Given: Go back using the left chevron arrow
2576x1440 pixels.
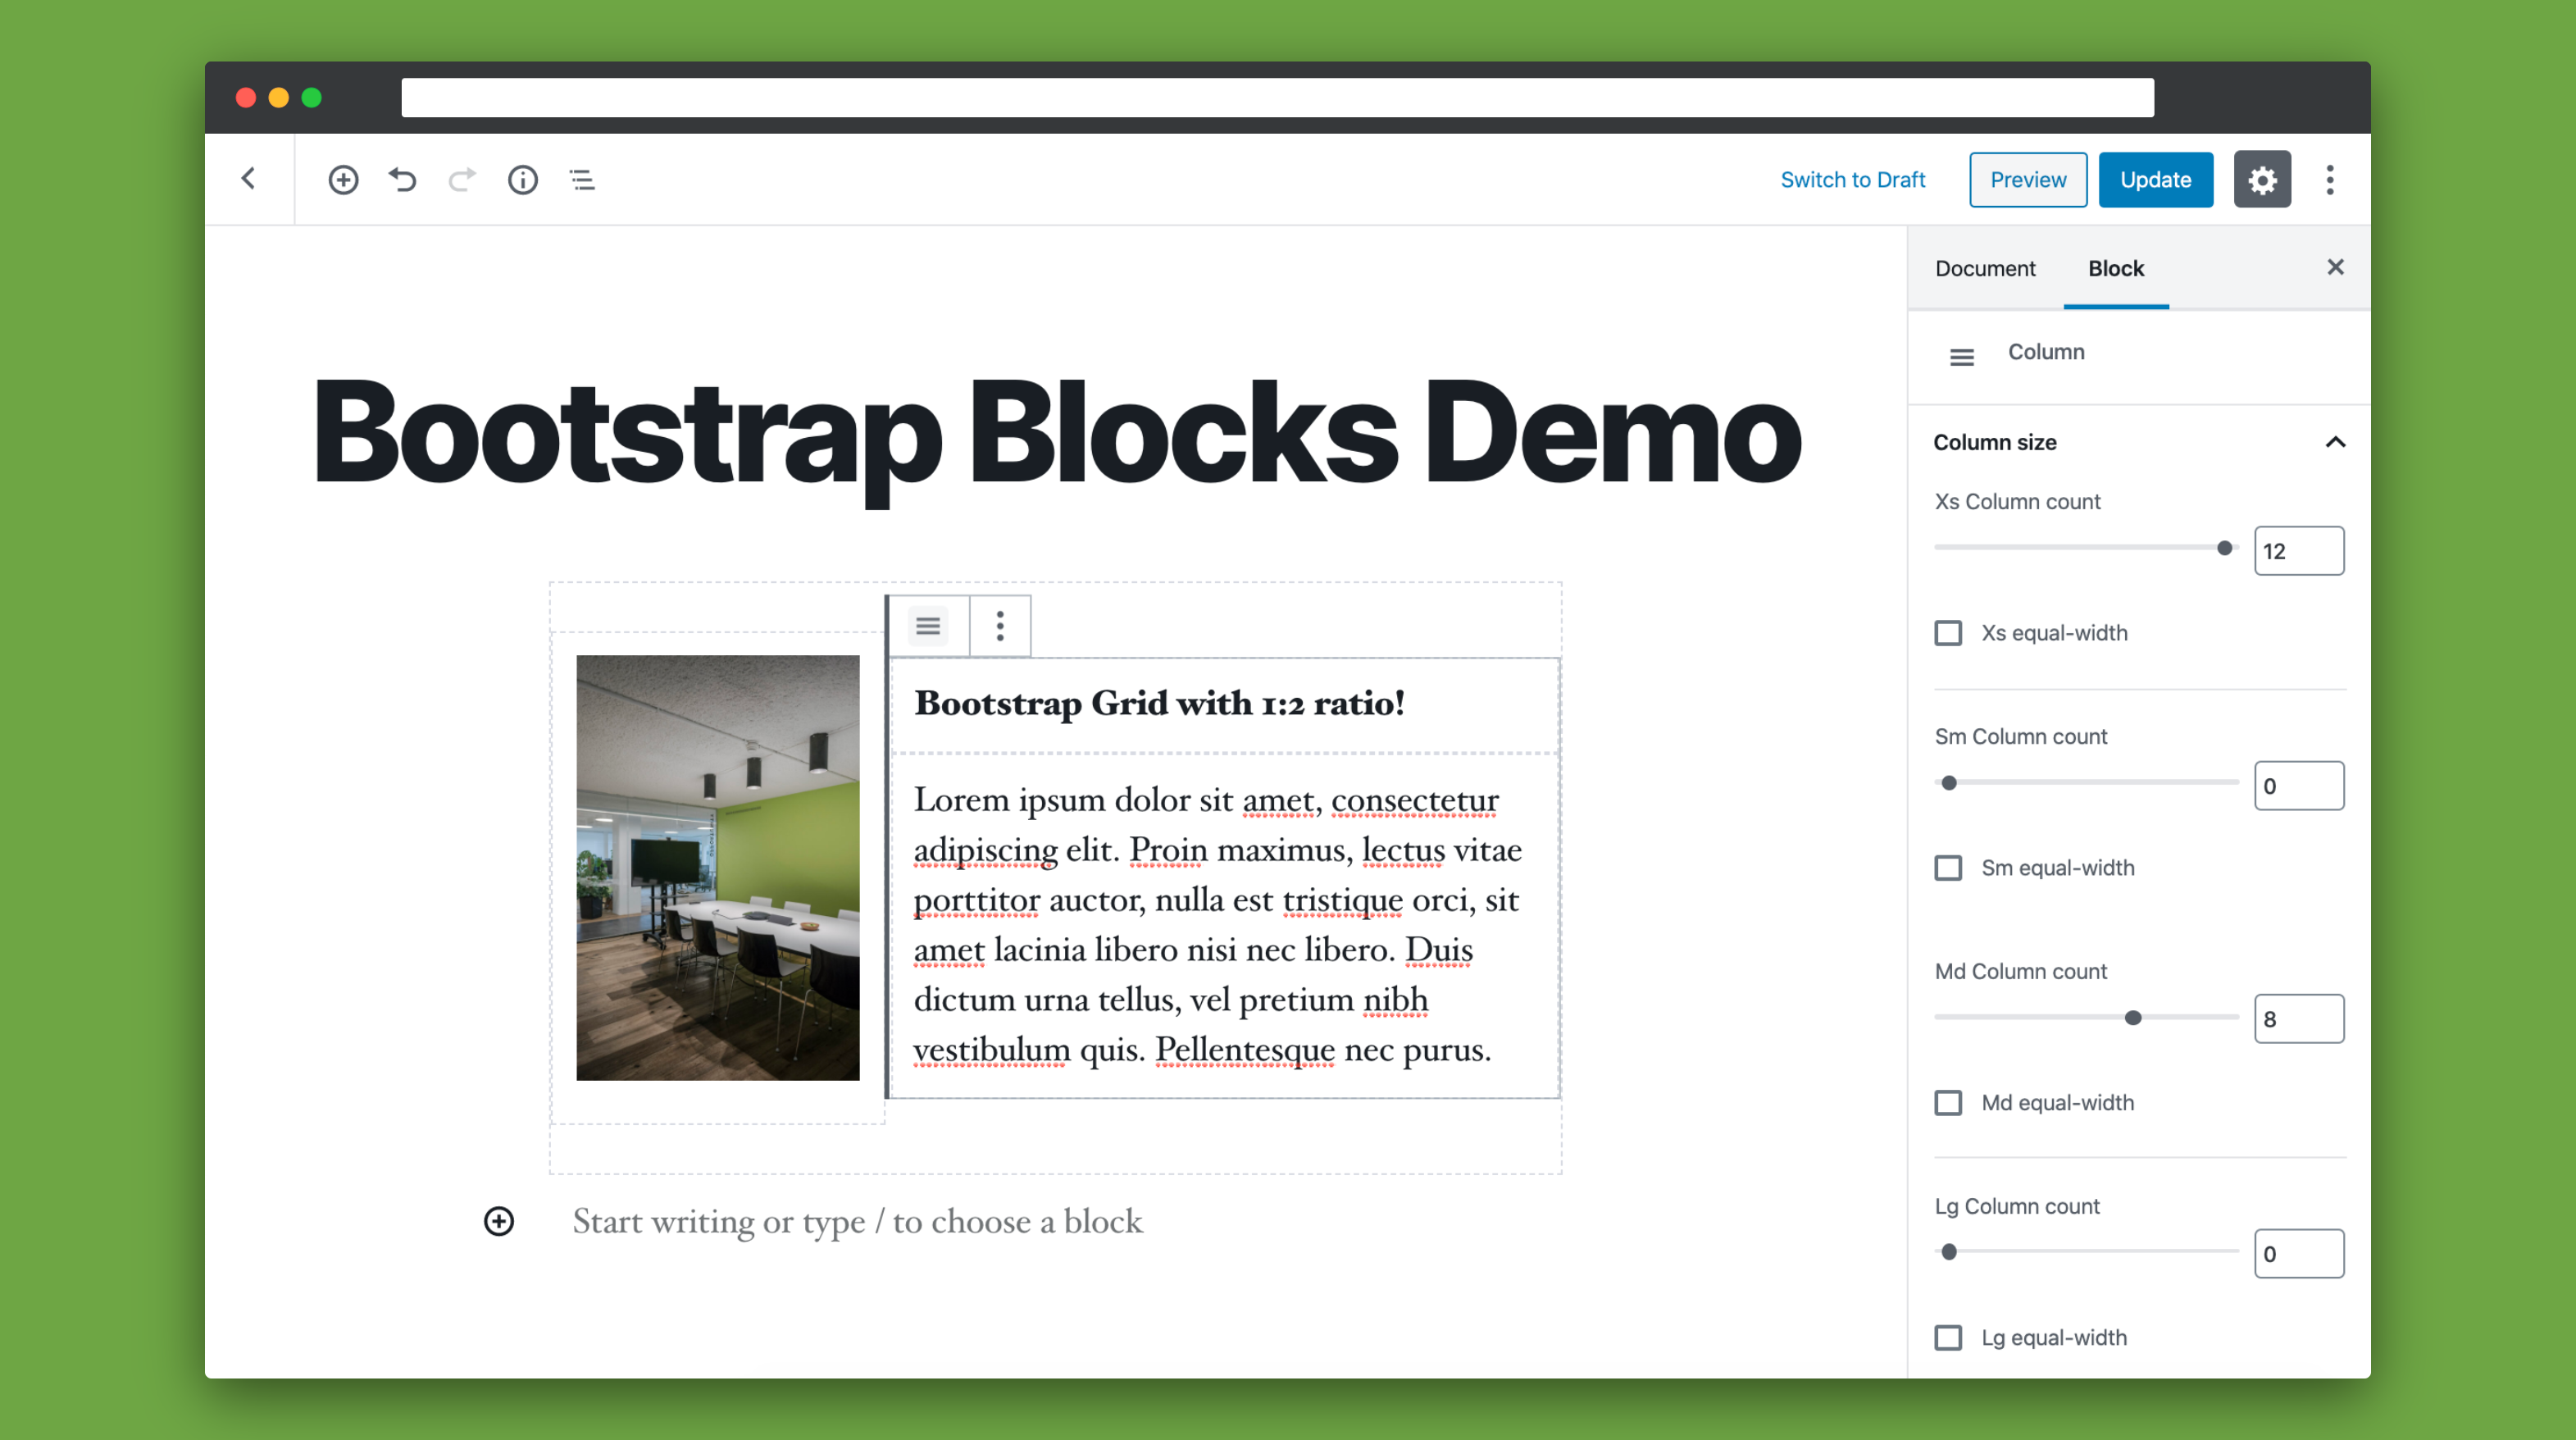Looking at the screenshot, I should (x=249, y=179).
